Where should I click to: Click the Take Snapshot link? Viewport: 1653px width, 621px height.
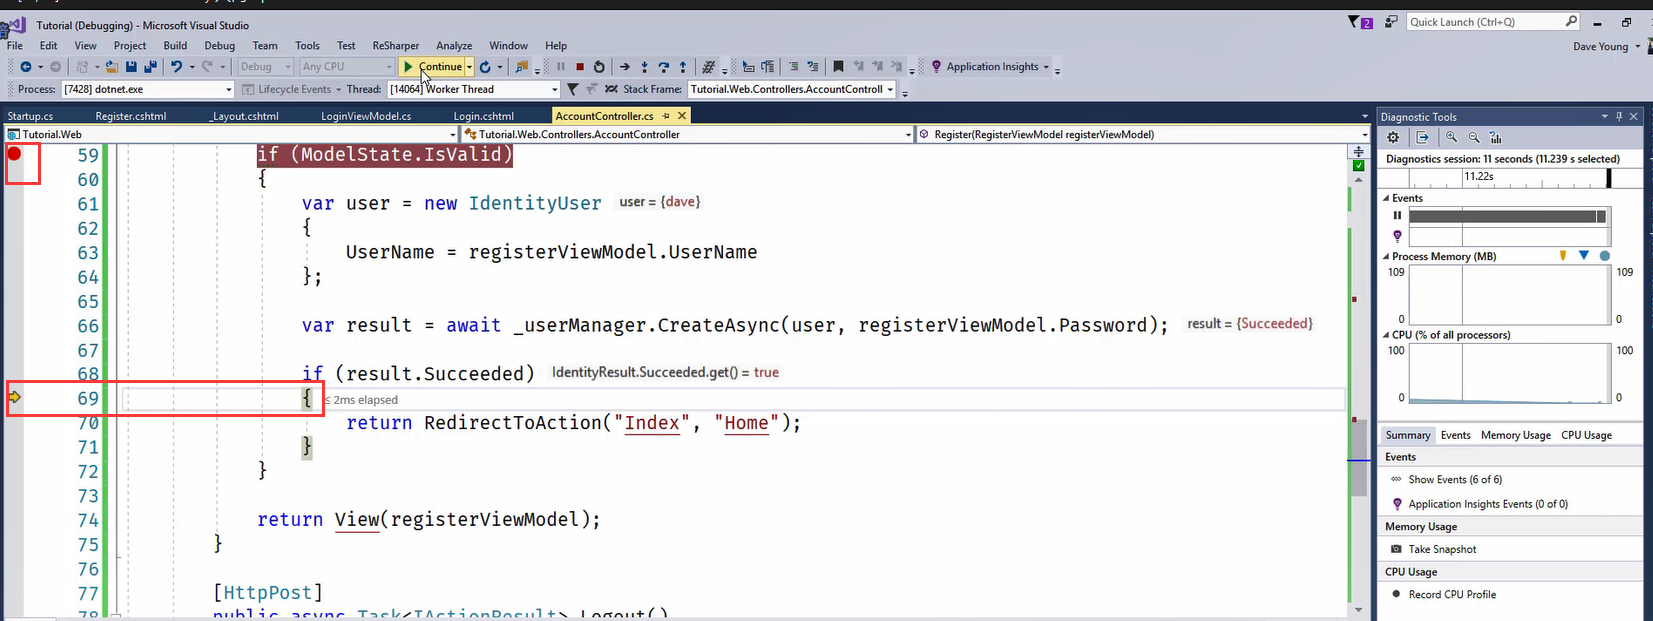[x=1442, y=549]
